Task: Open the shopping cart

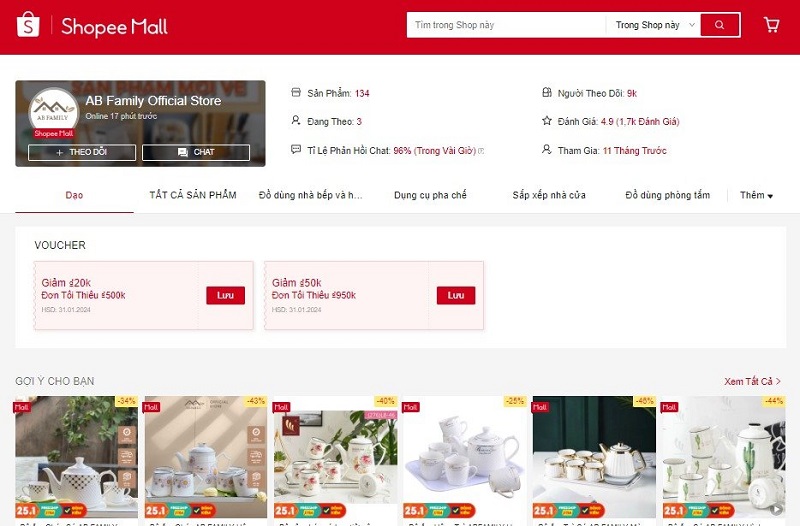Action: pyautogui.click(x=771, y=25)
